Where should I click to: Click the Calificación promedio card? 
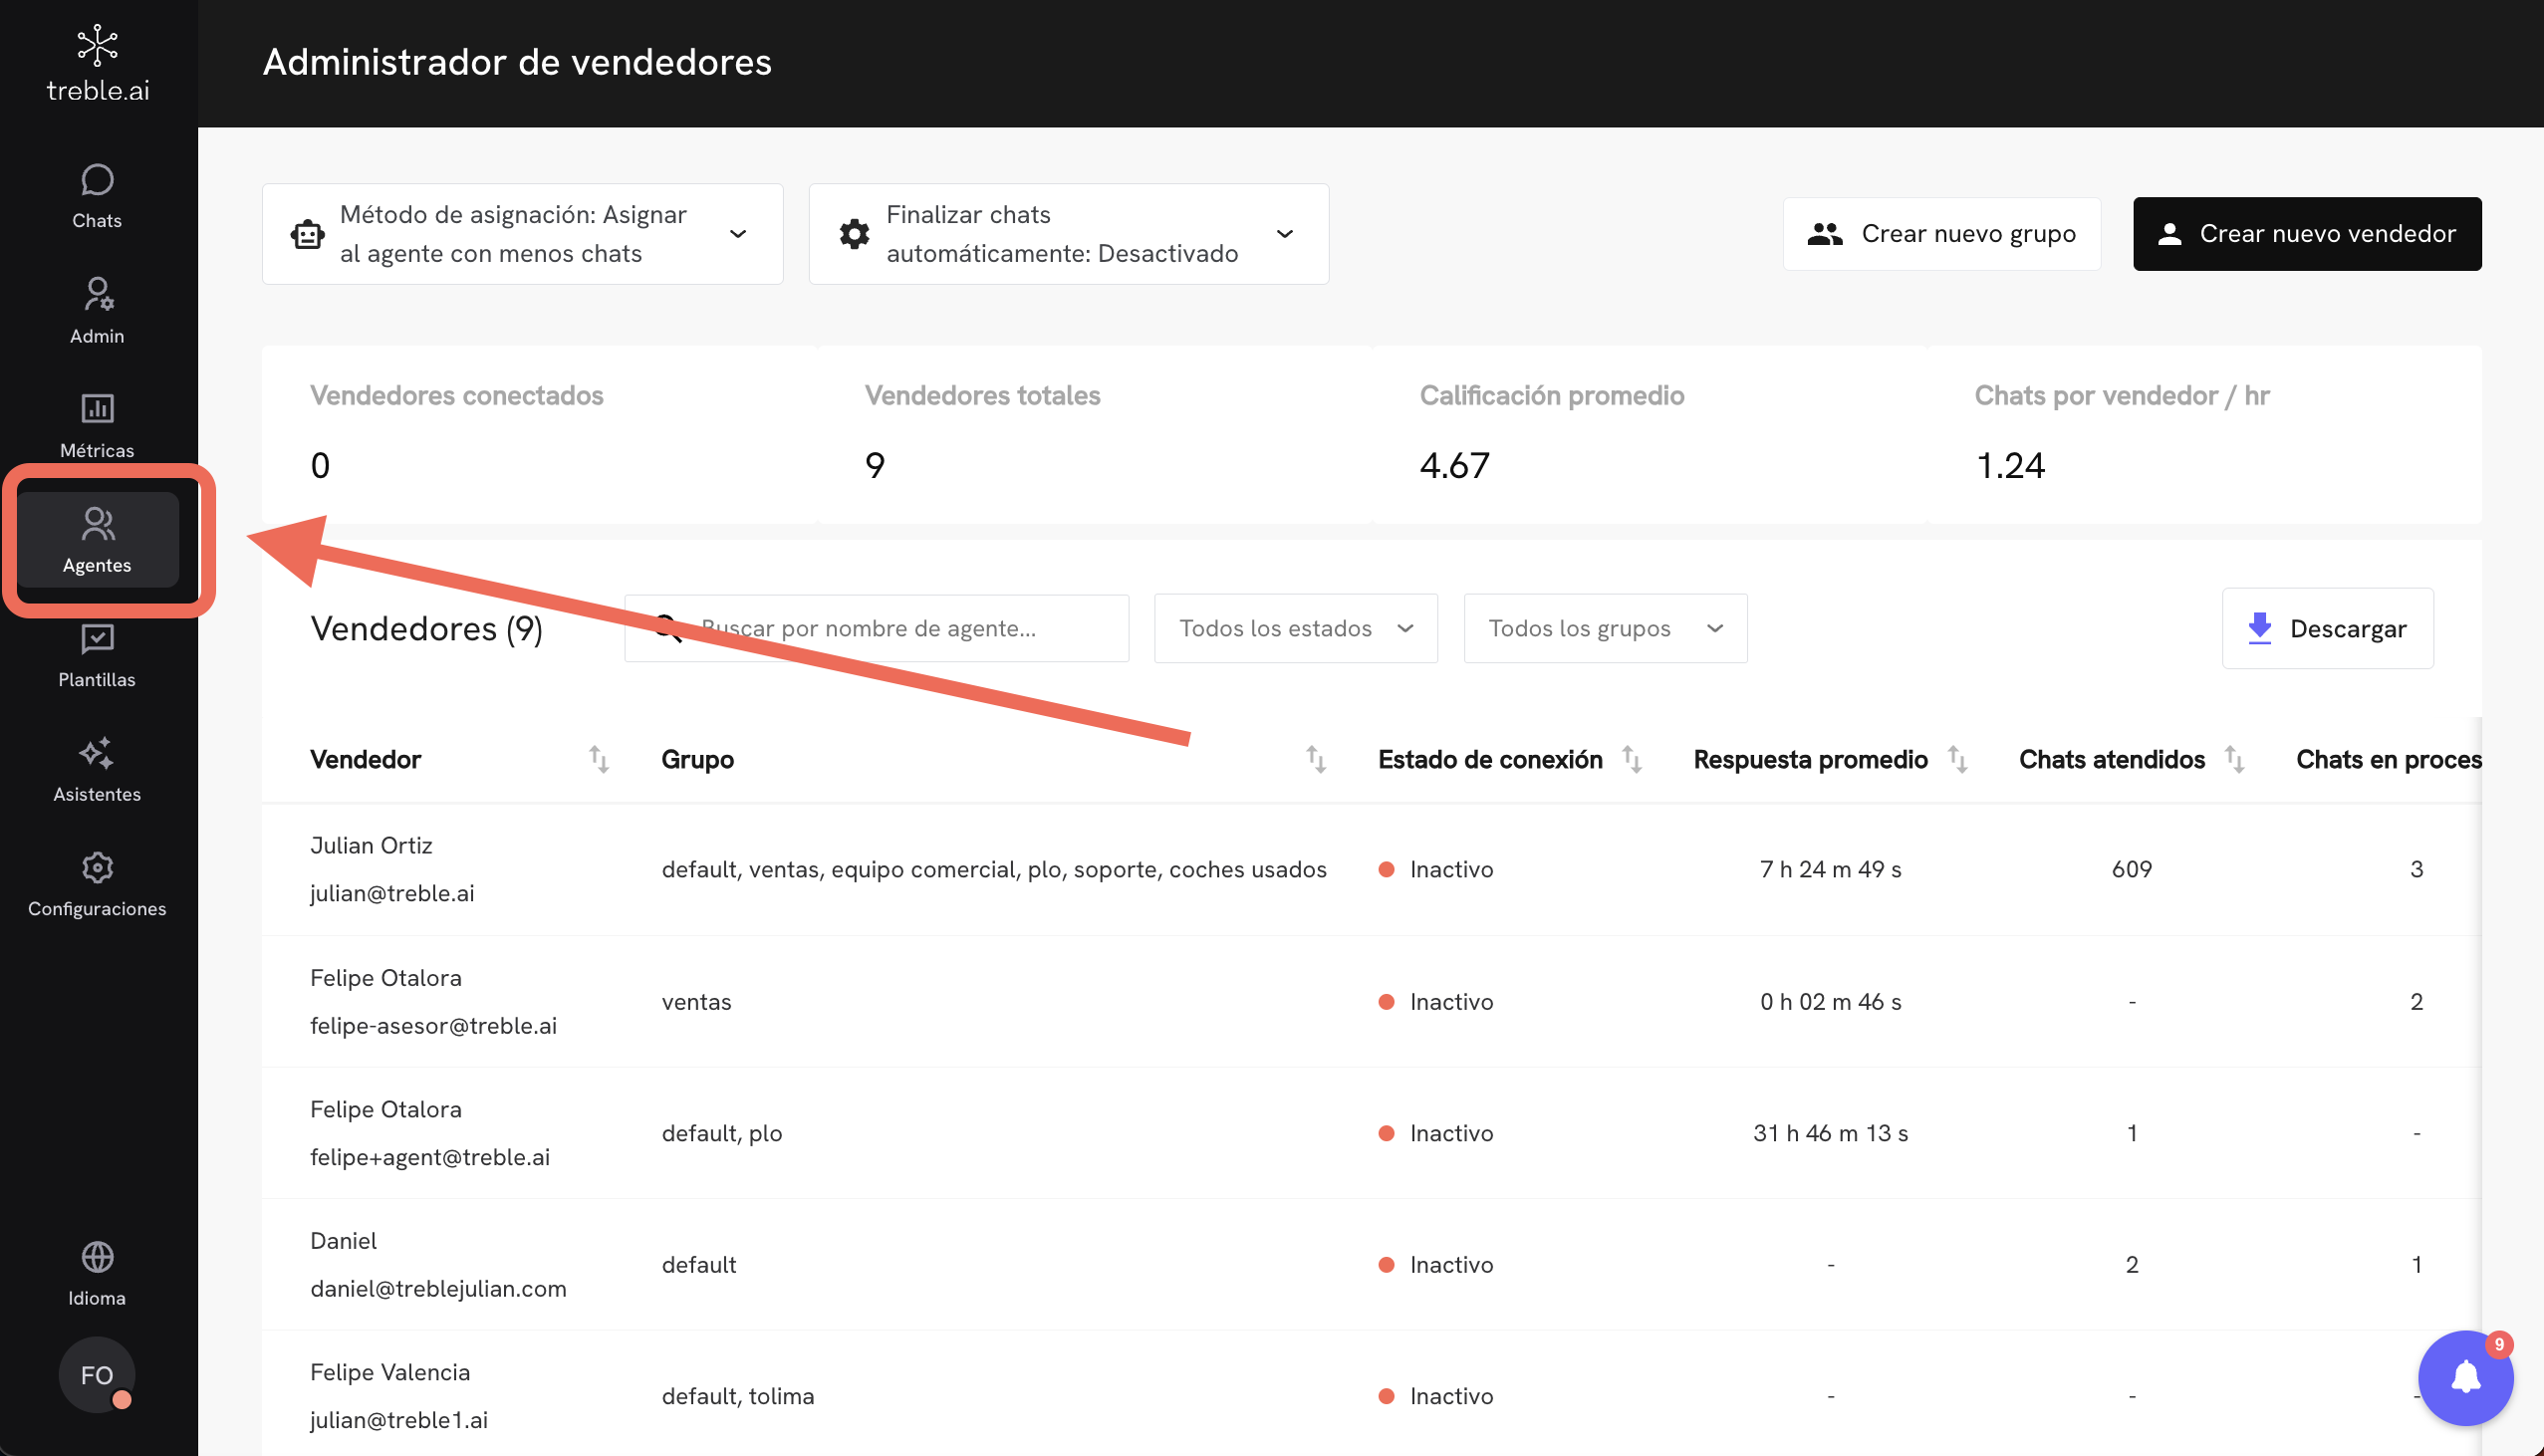(1649, 435)
